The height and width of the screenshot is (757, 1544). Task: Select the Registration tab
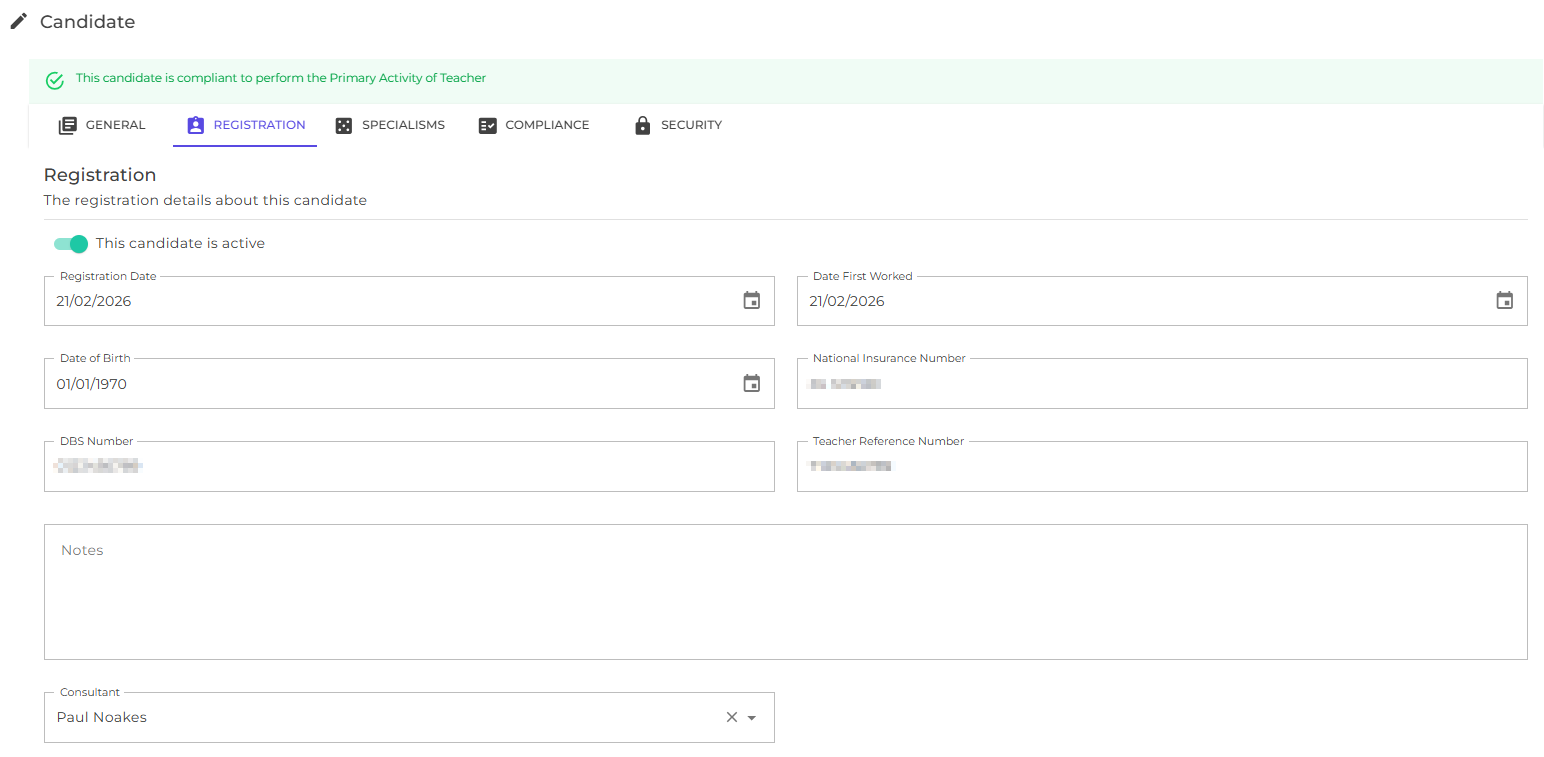tap(245, 125)
